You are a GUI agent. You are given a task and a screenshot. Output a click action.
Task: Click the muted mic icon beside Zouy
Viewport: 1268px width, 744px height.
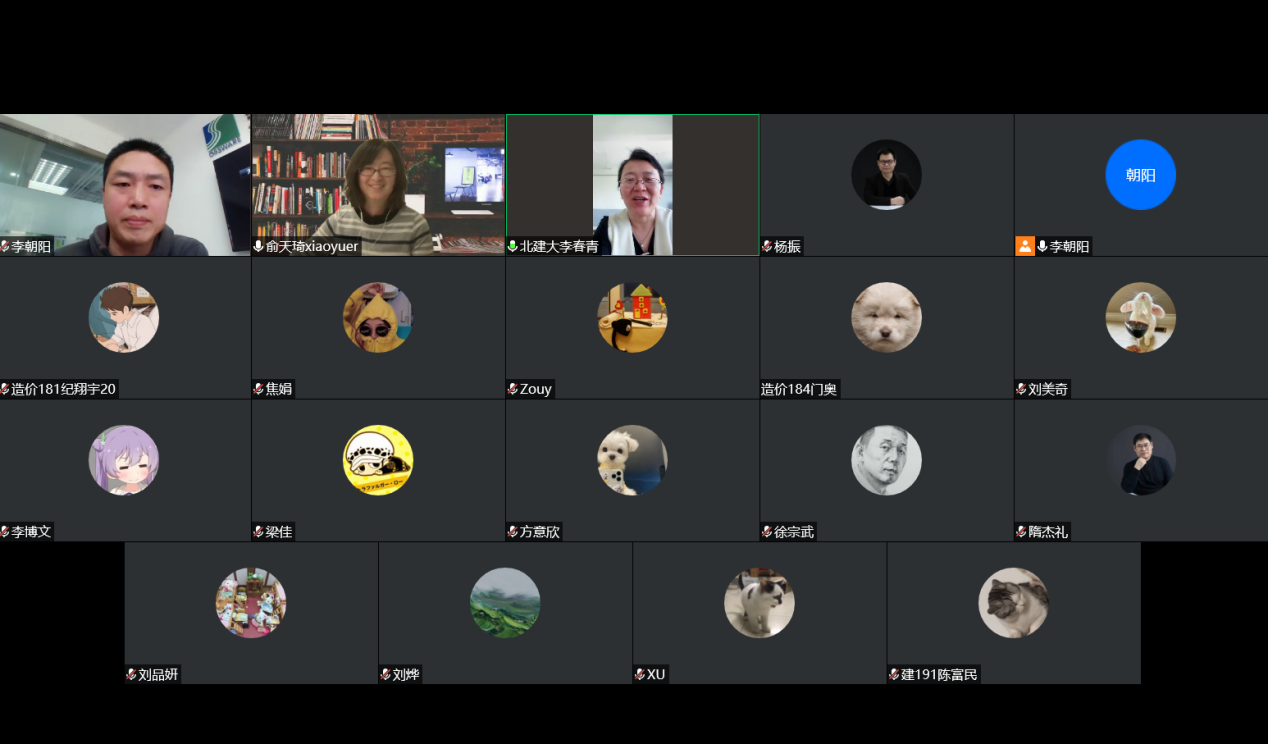pos(513,389)
